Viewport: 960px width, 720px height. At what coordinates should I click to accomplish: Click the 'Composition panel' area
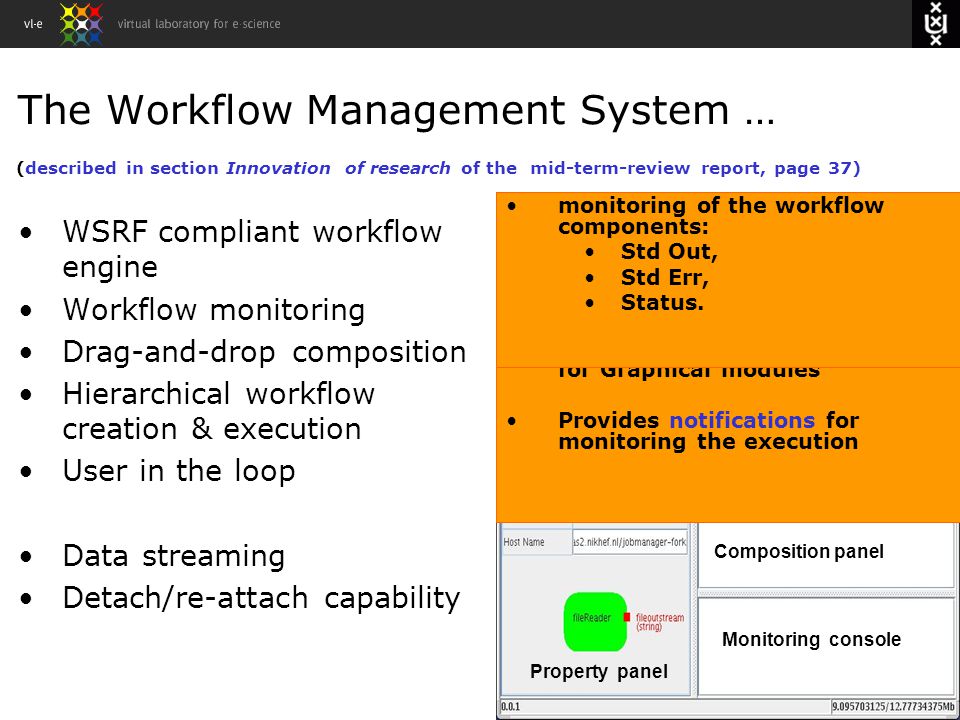[826, 555]
